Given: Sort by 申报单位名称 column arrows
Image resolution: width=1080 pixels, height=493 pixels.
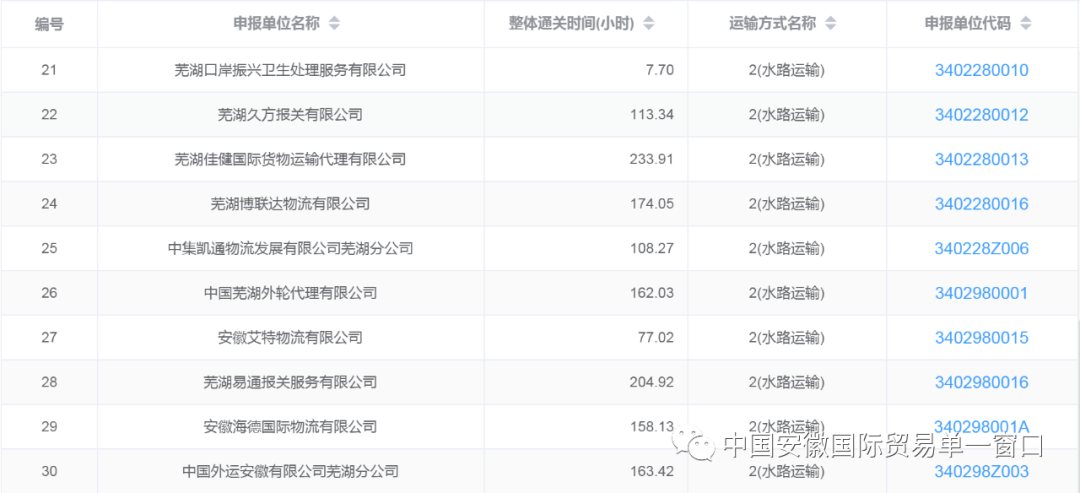Looking at the screenshot, I should click(x=334, y=23).
